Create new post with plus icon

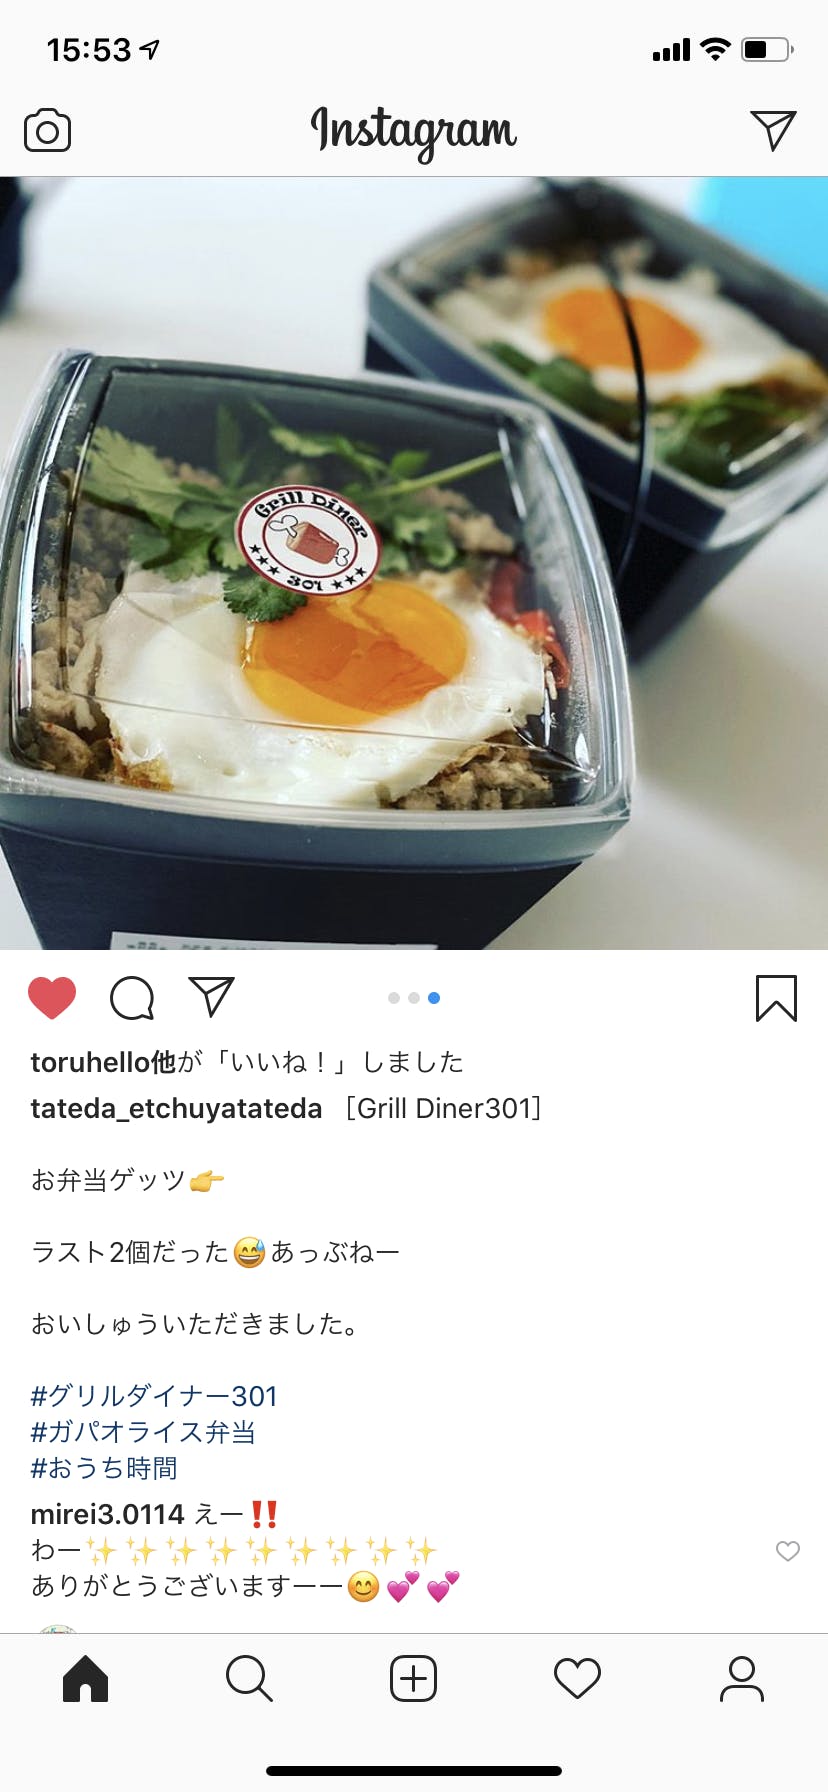click(x=414, y=1678)
